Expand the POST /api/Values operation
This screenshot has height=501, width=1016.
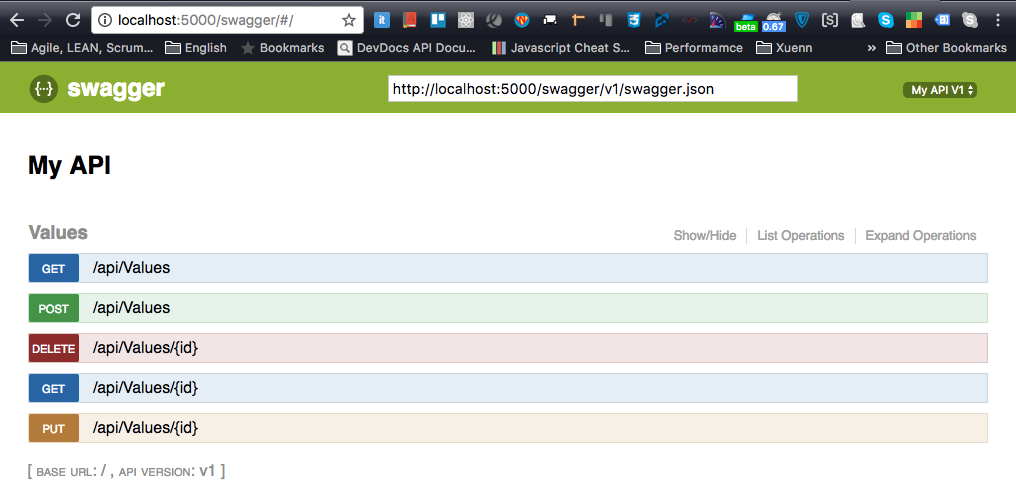131,308
